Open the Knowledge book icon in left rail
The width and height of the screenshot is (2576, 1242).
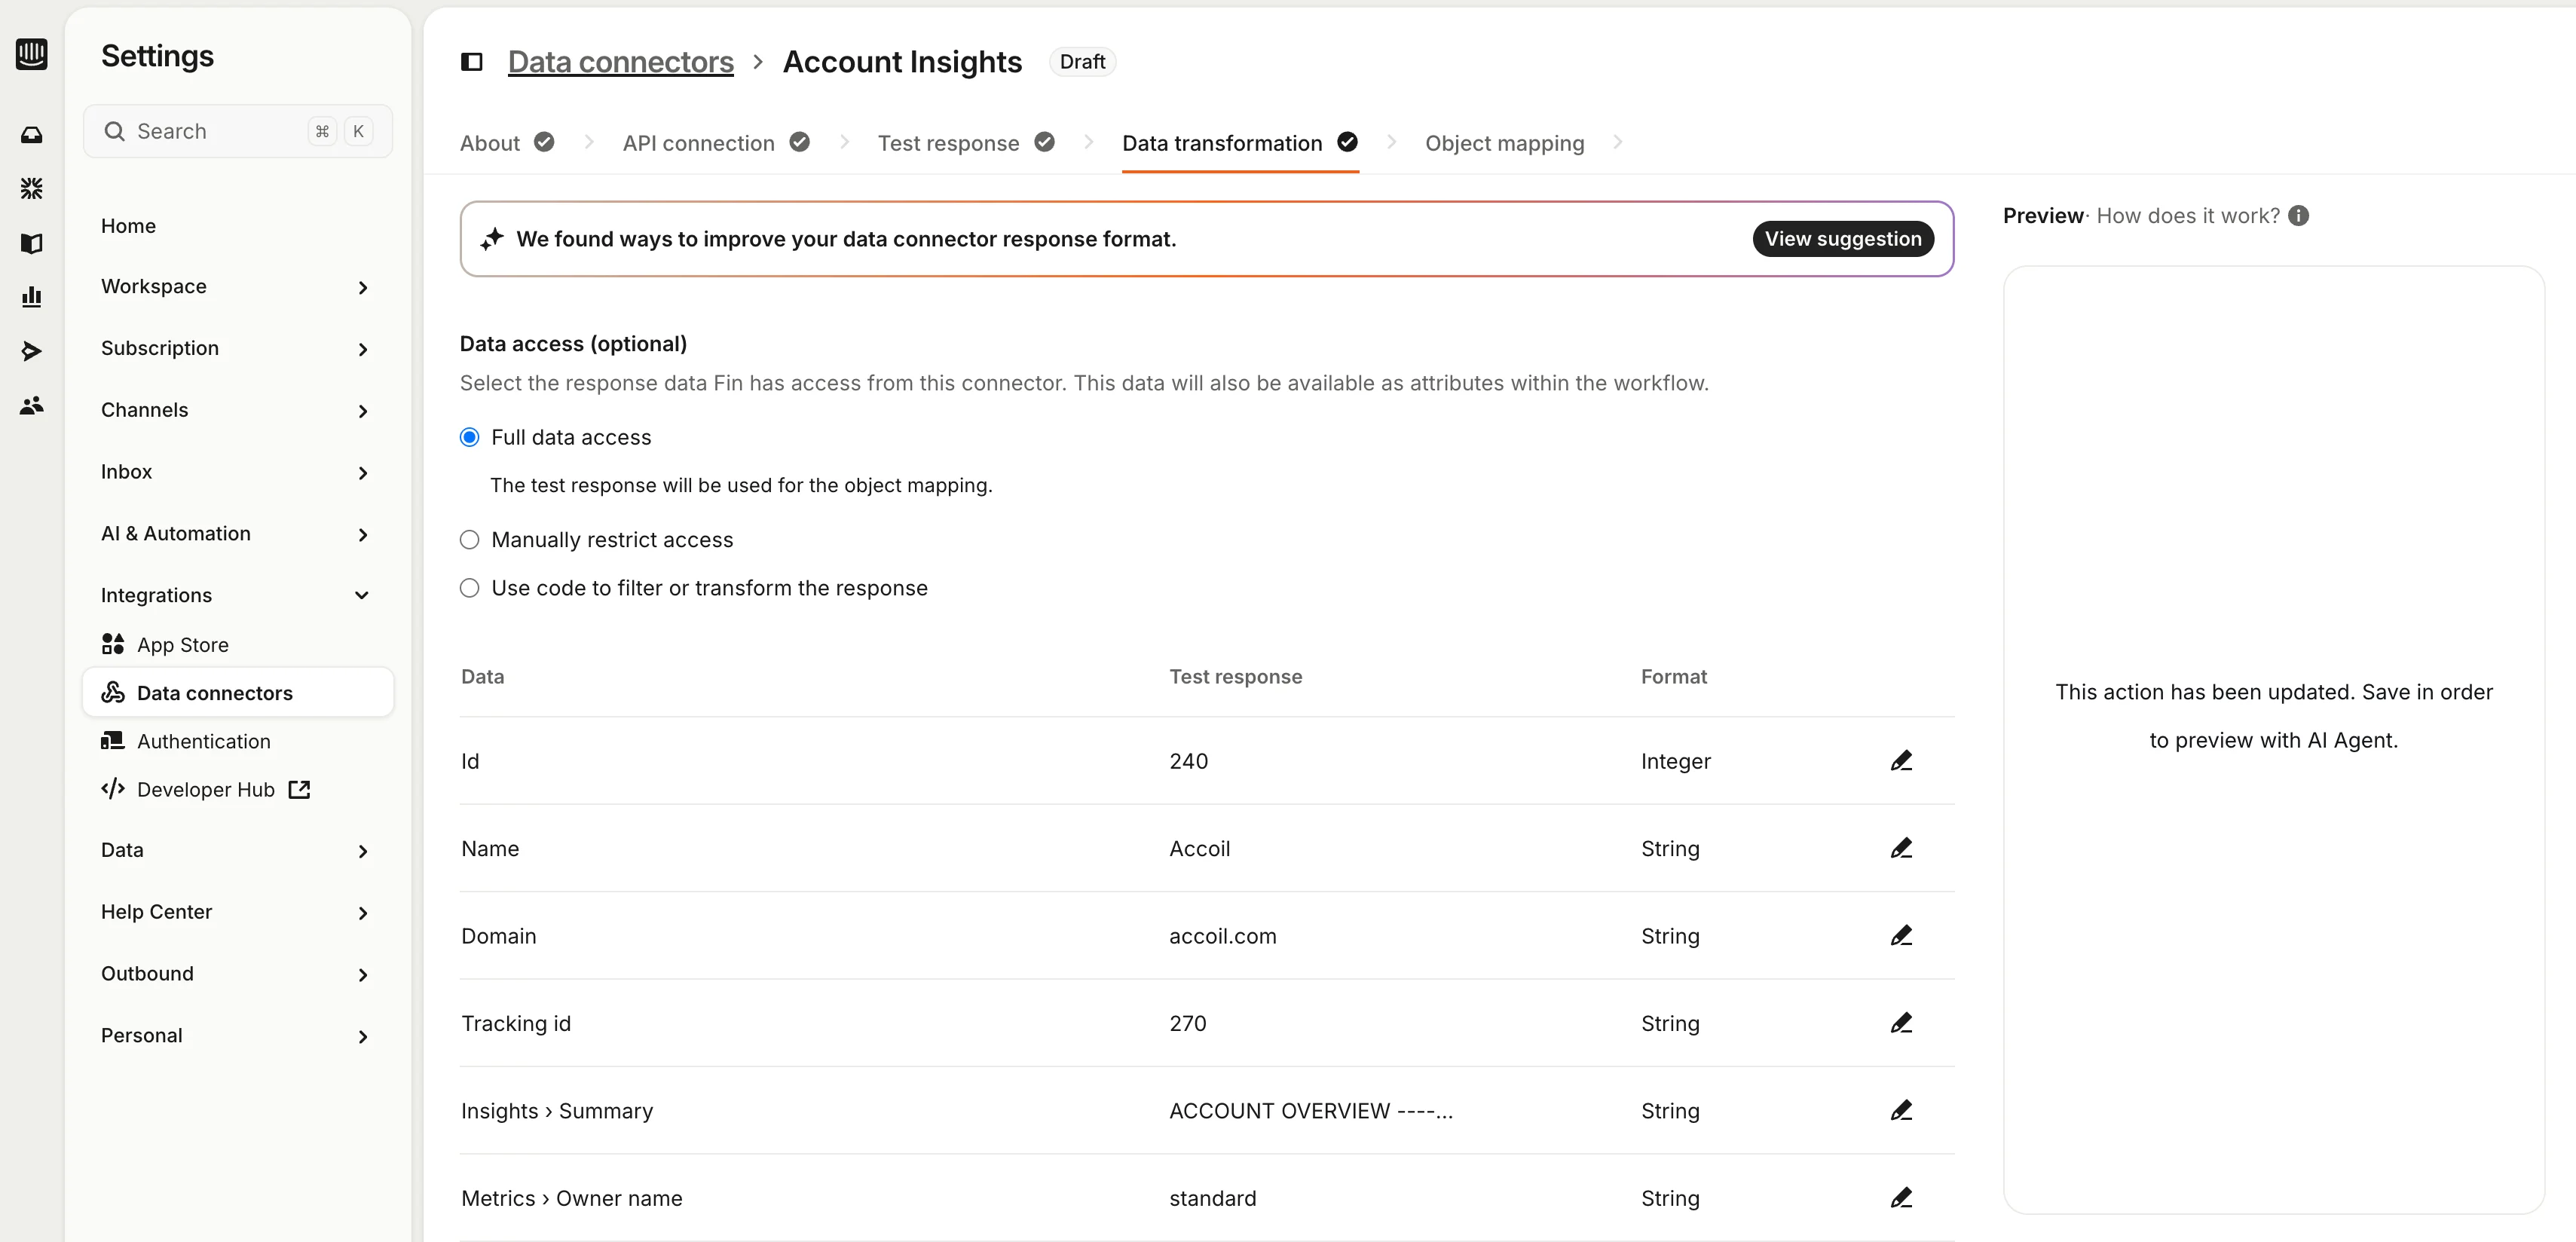point(32,243)
